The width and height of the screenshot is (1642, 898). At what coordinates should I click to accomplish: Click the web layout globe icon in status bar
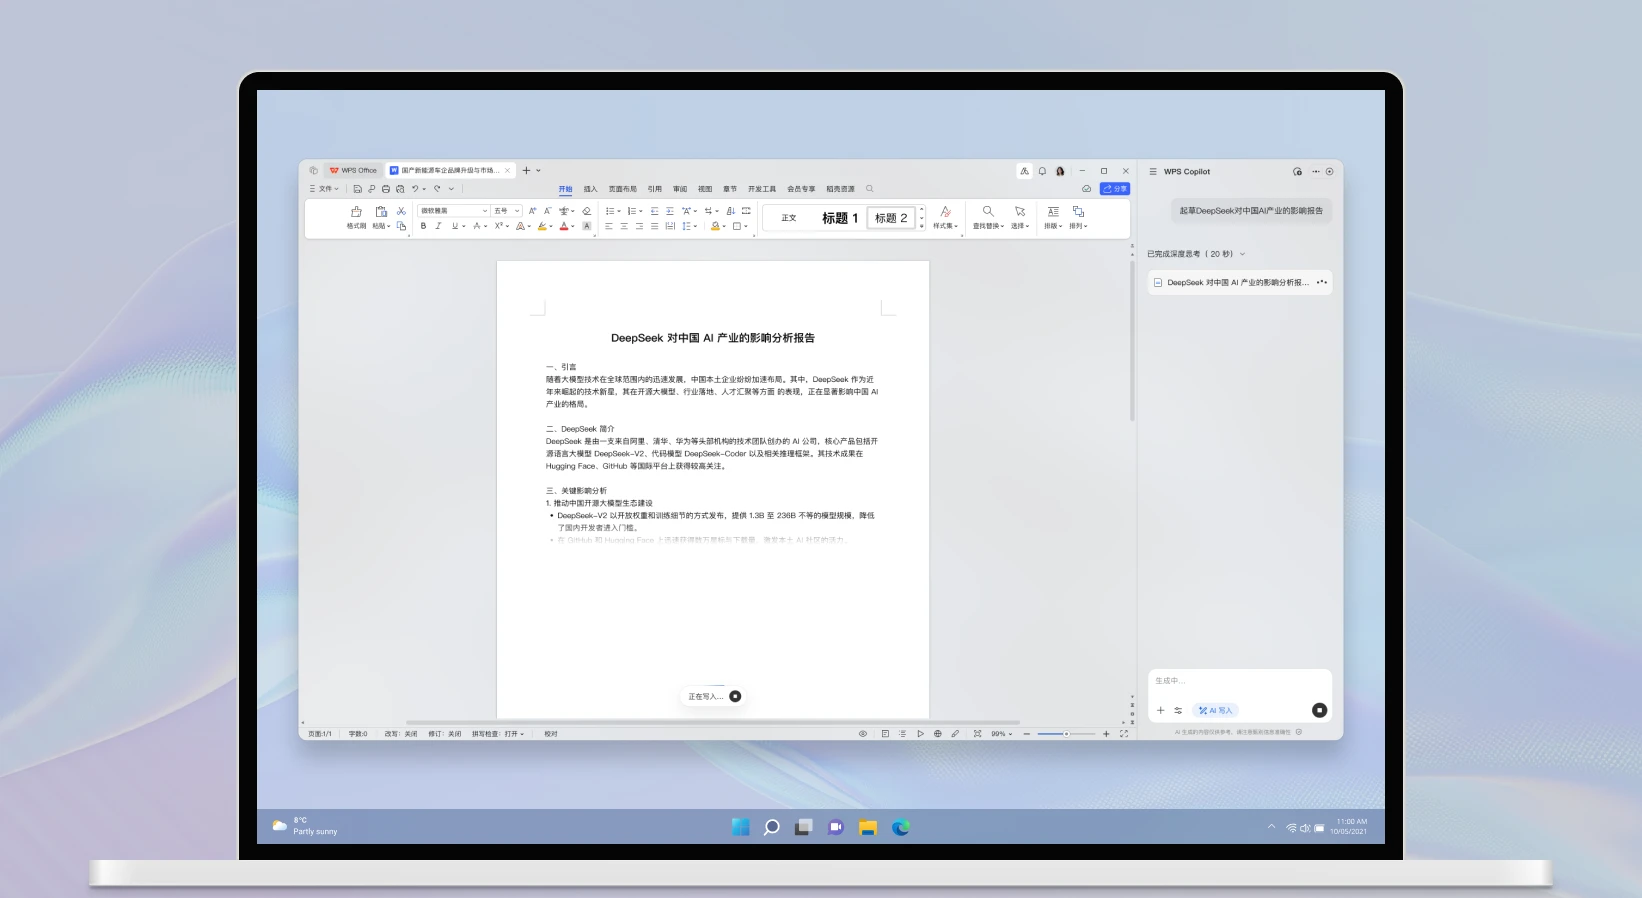pyautogui.click(x=938, y=734)
